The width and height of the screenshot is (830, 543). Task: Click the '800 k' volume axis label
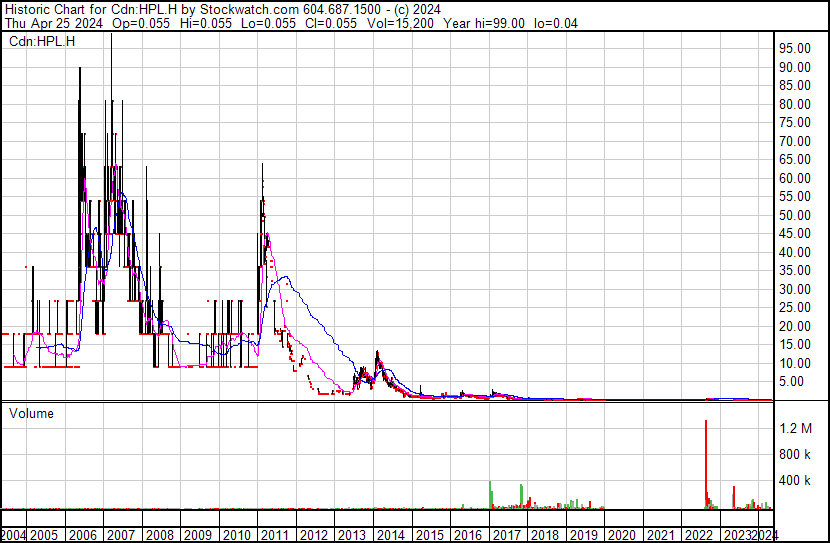[795, 454]
